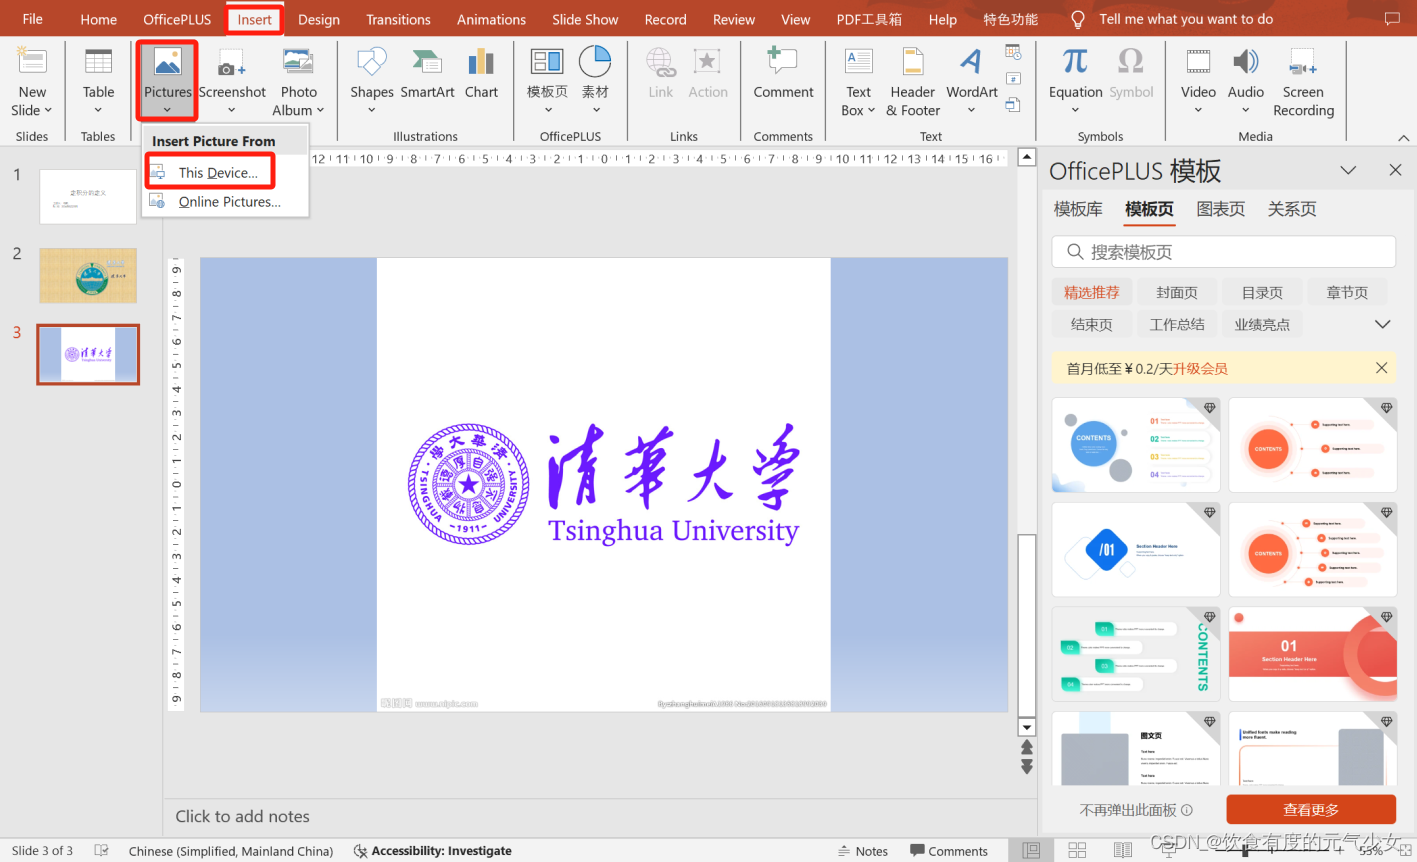Pick the red 01 Section Header template
Image resolution: width=1417 pixels, height=862 pixels.
[1312, 654]
